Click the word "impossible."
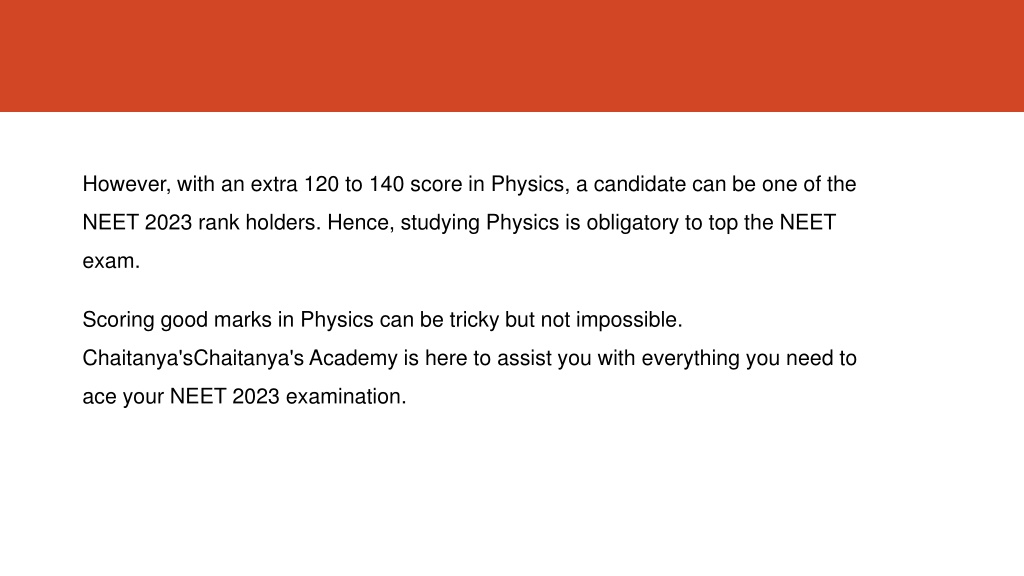1024x576 pixels. coord(629,320)
